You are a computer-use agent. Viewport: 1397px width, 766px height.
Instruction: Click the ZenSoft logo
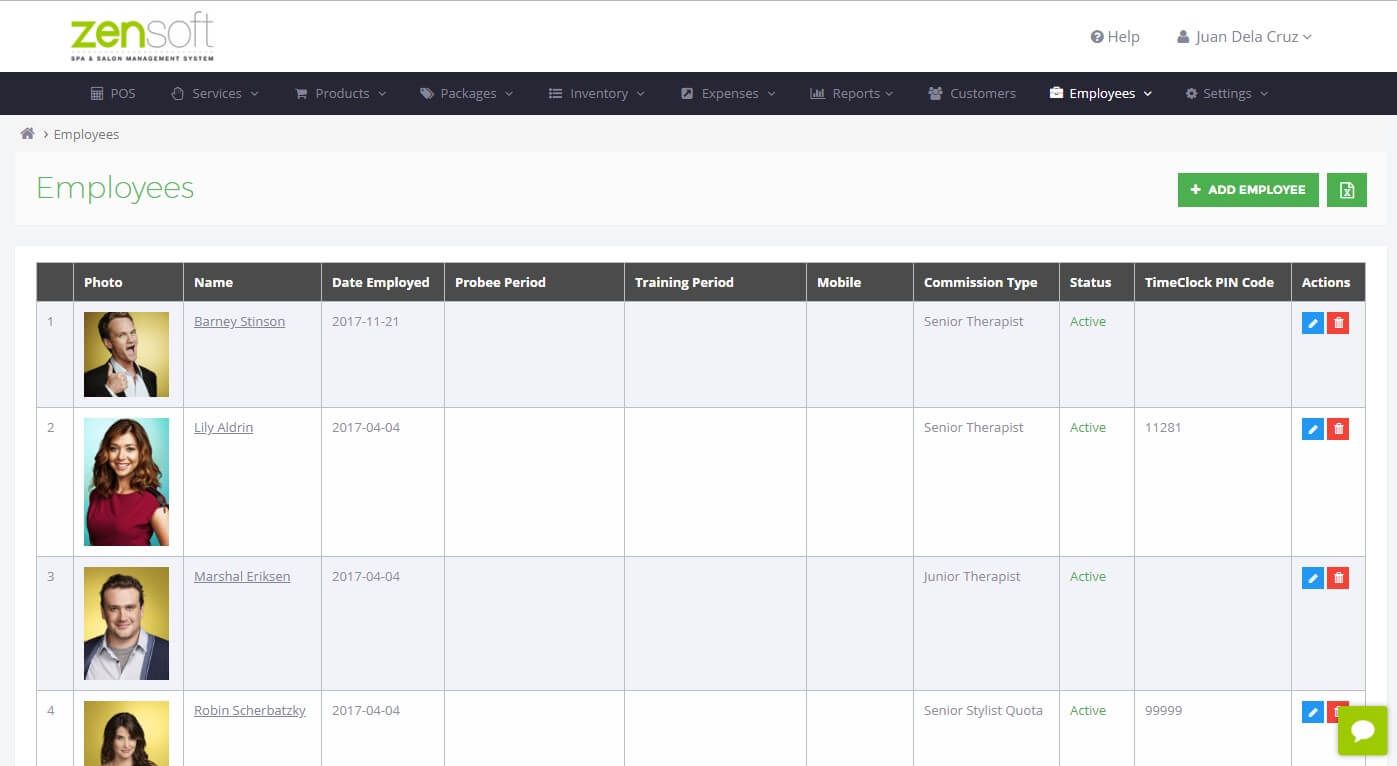(142, 38)
